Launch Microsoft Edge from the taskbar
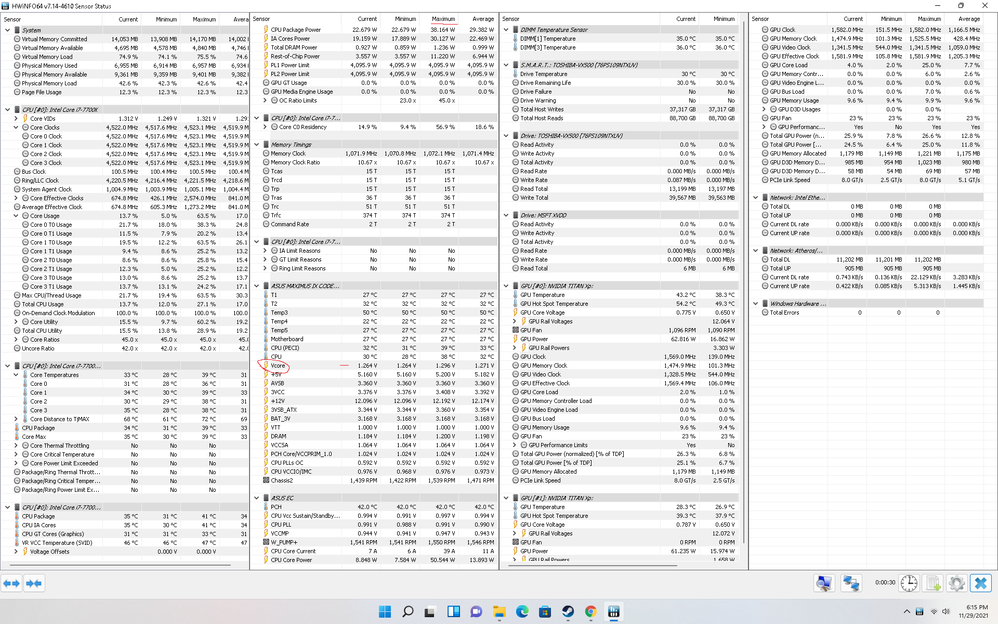This screenshot has width=998, height=624. click(x=522, y=612)
